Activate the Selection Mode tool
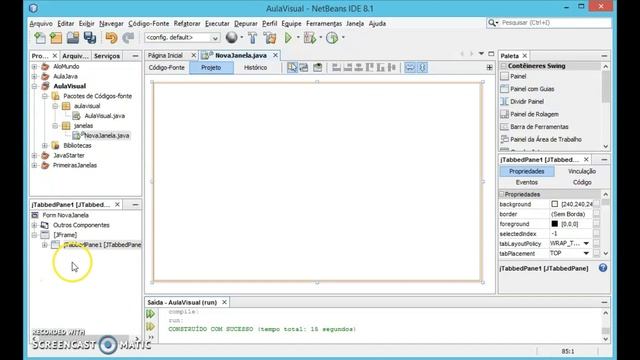 (292, 67)
